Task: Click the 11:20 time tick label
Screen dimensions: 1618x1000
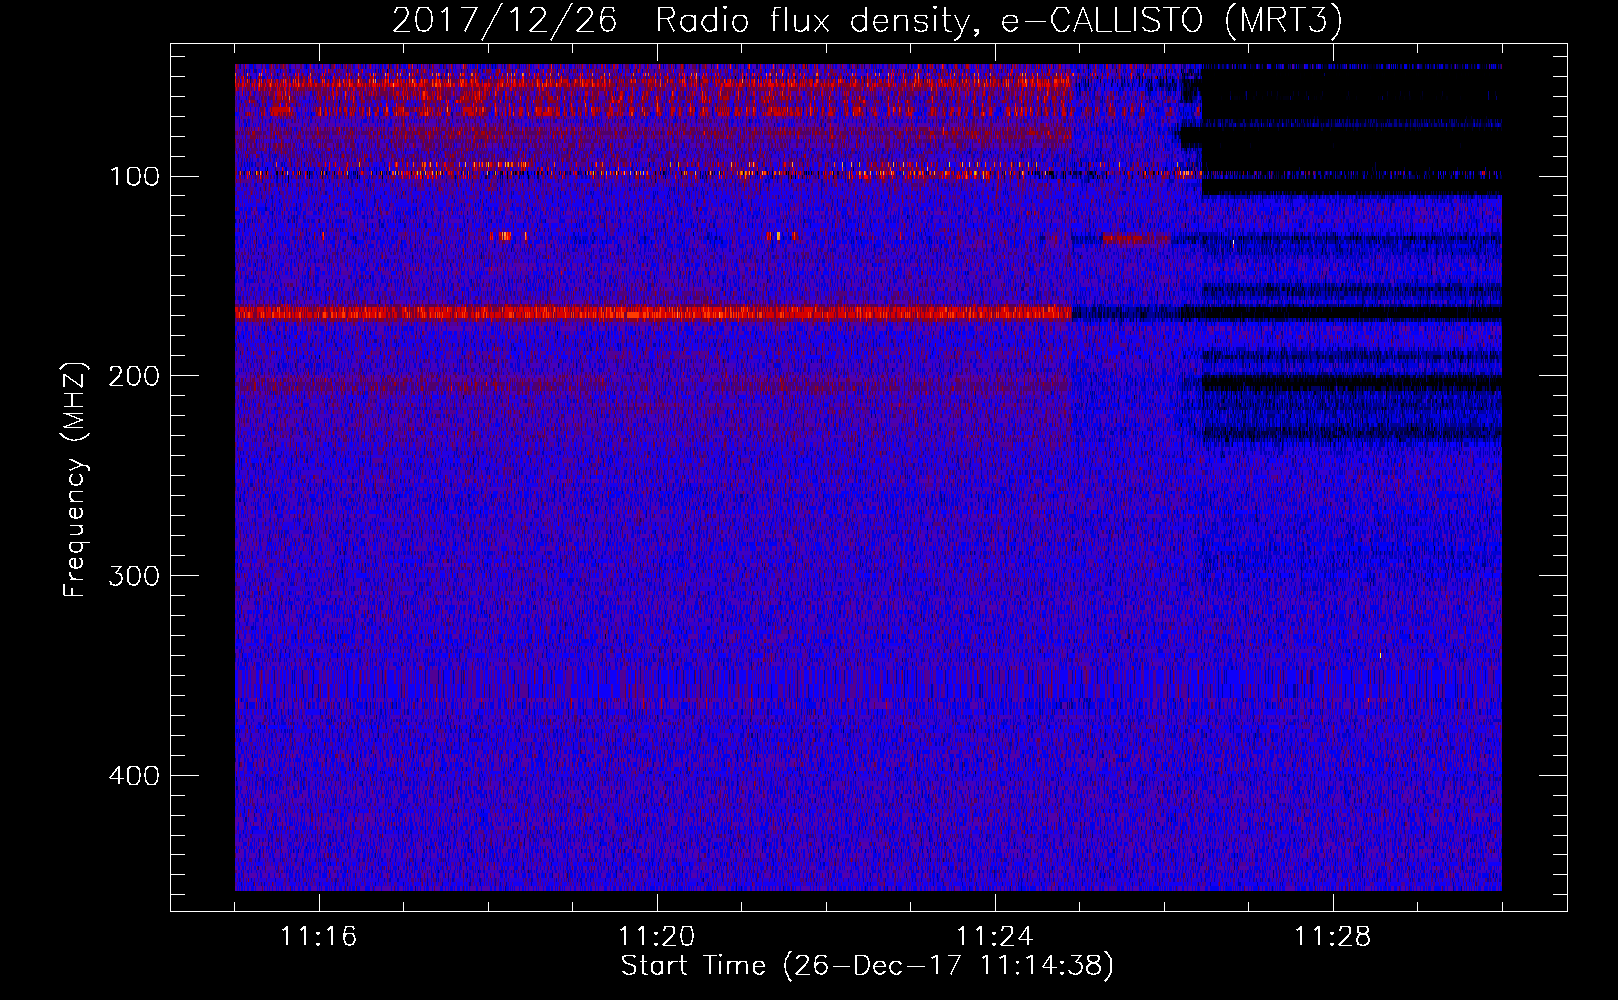Action: pyautogui.click(x=657, y=937)
